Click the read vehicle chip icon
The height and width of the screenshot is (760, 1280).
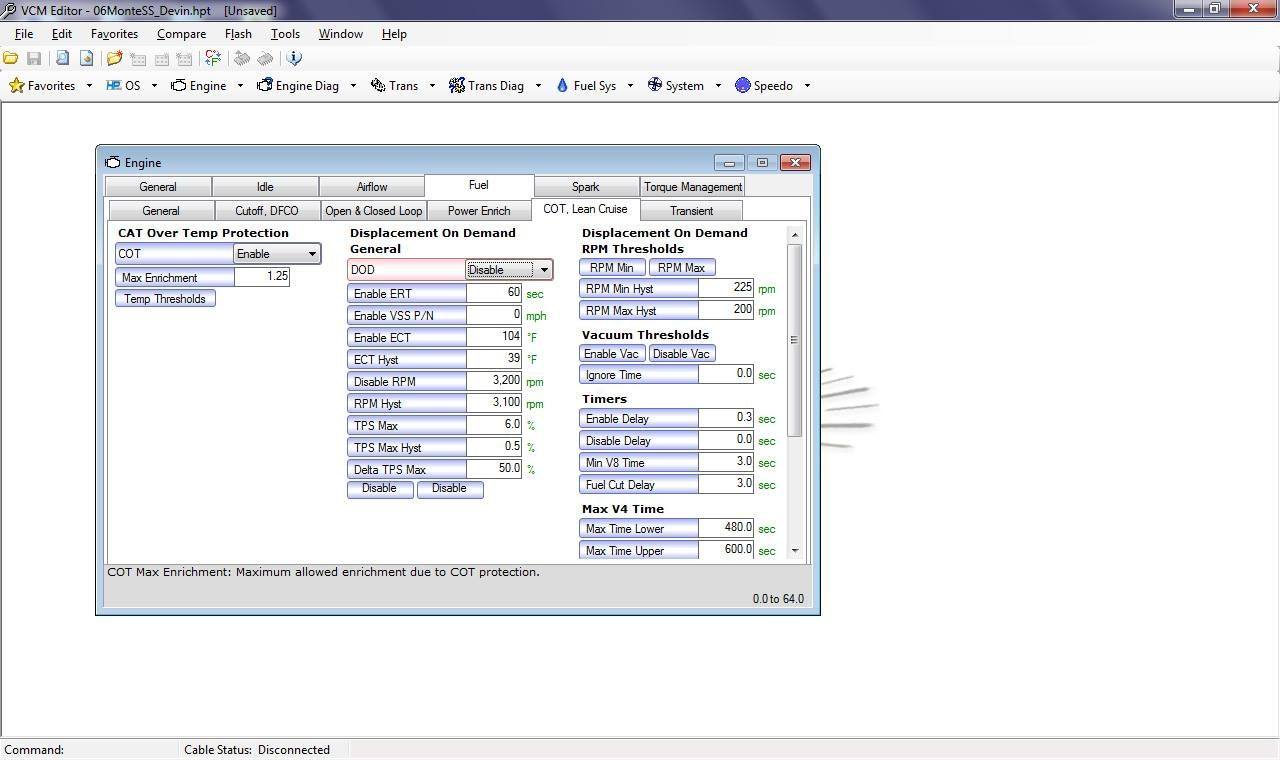(242, 58)
